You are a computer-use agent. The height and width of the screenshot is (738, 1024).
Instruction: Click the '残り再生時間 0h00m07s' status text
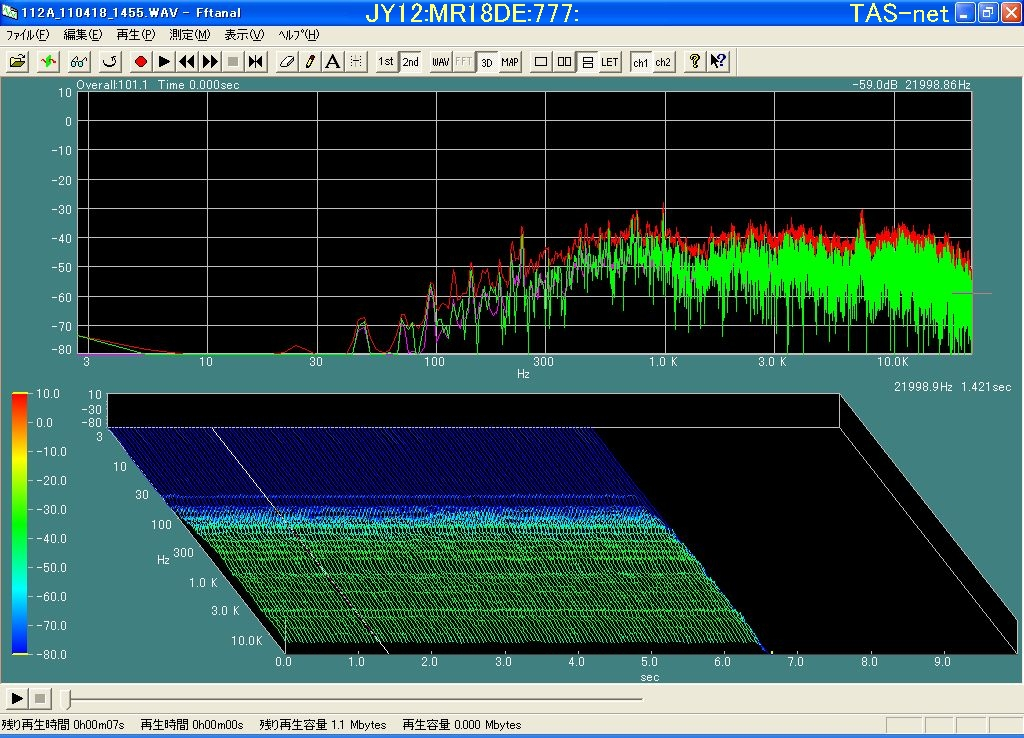(63, 725)
